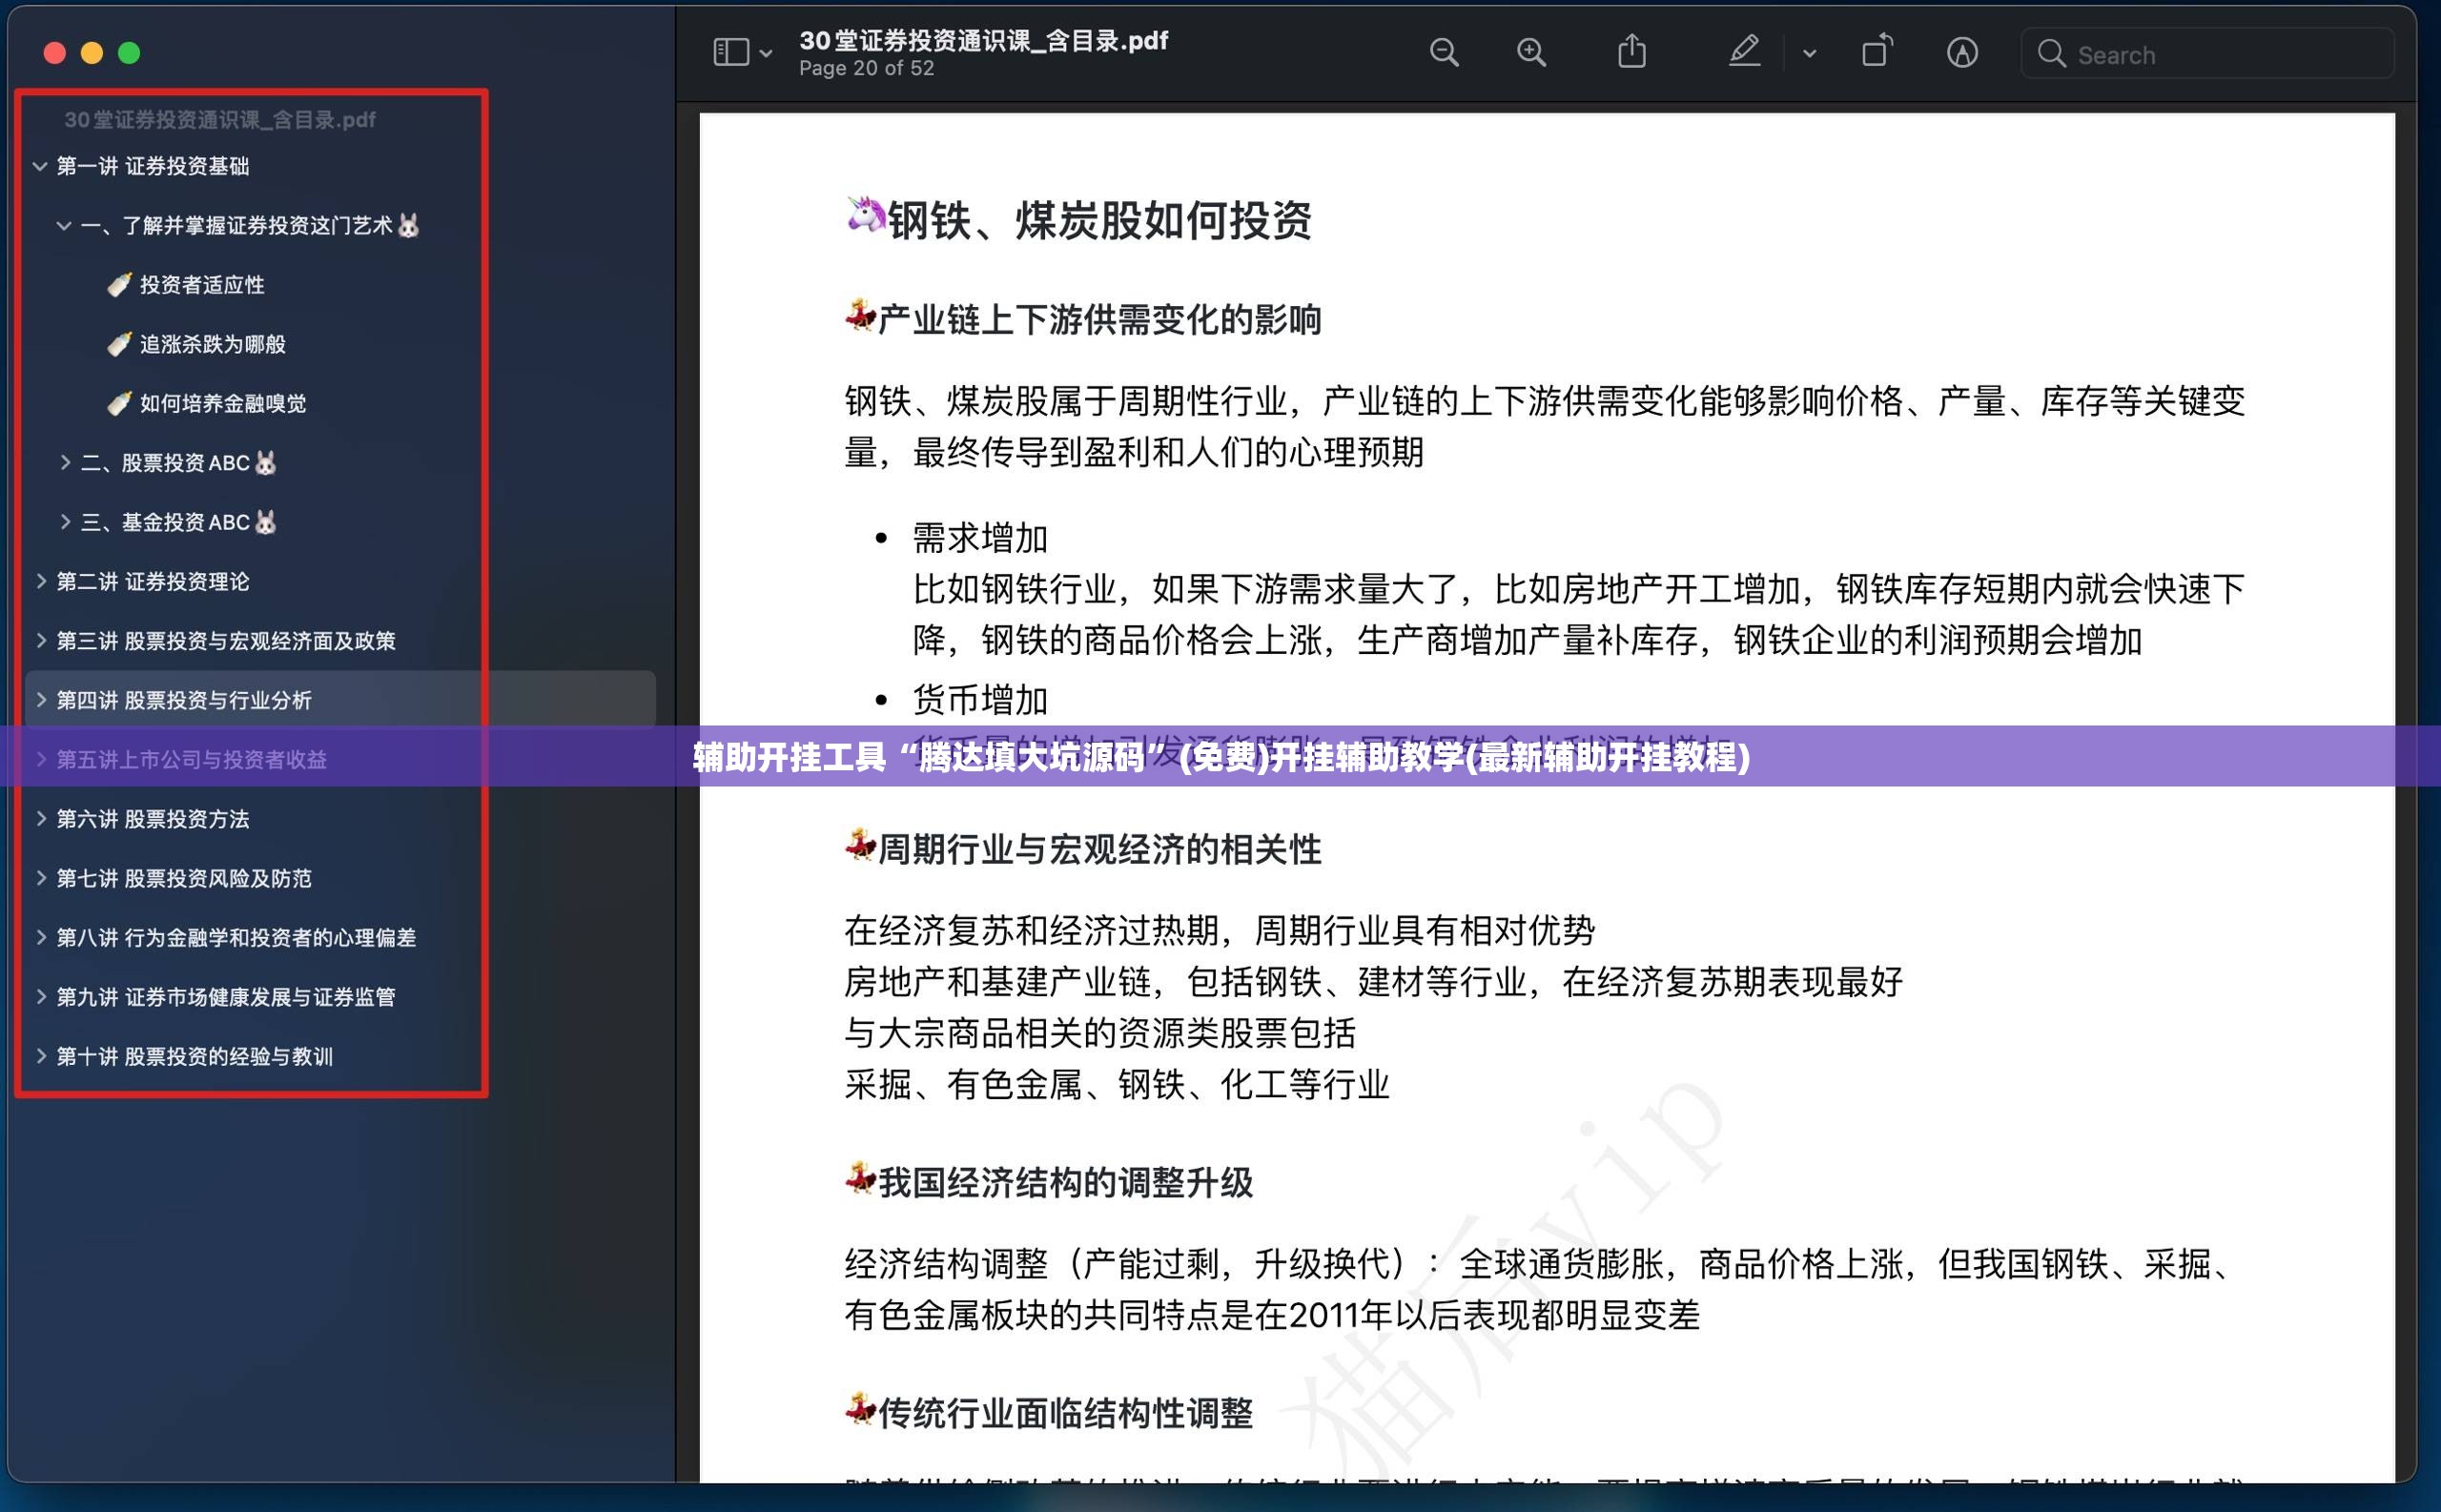Click the share icon in toolbar
This screenshot has width=2441, height=1512.
coord(1631,51)
